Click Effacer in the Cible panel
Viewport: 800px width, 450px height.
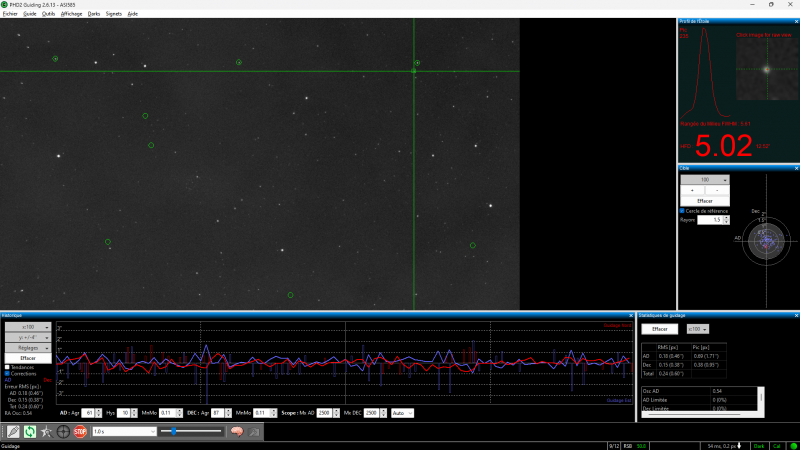[705, 201]
